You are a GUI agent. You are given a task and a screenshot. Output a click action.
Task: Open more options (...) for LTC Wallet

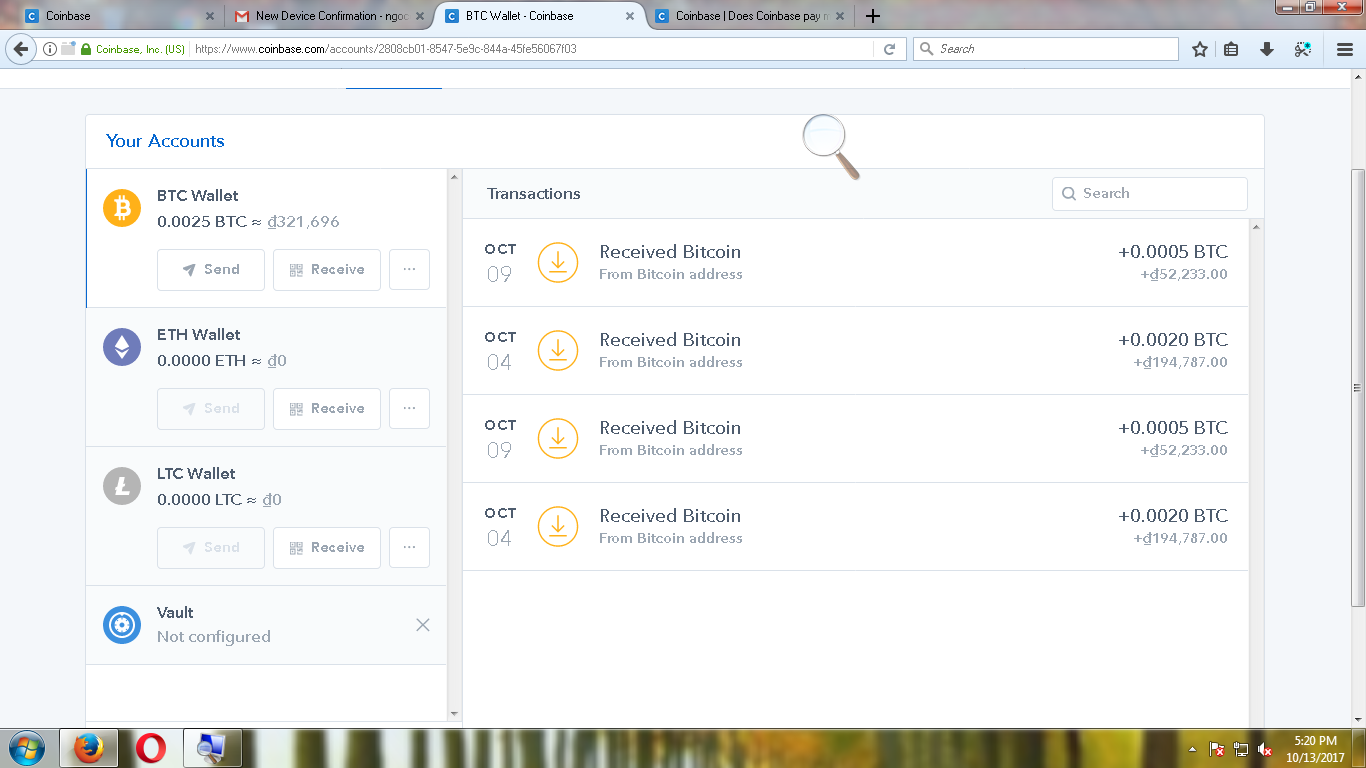(409, 548)
